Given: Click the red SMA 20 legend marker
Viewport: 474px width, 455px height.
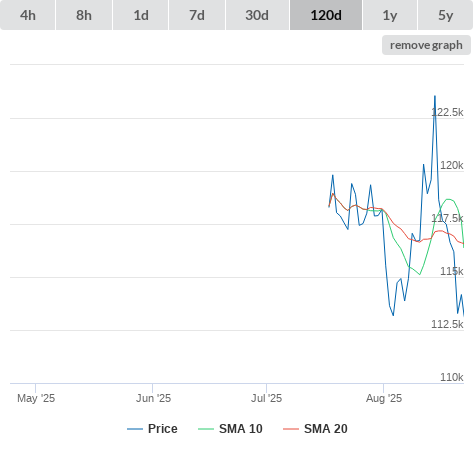Looking at the screenshot, I should pyautogui.click(x=291, y=429).
